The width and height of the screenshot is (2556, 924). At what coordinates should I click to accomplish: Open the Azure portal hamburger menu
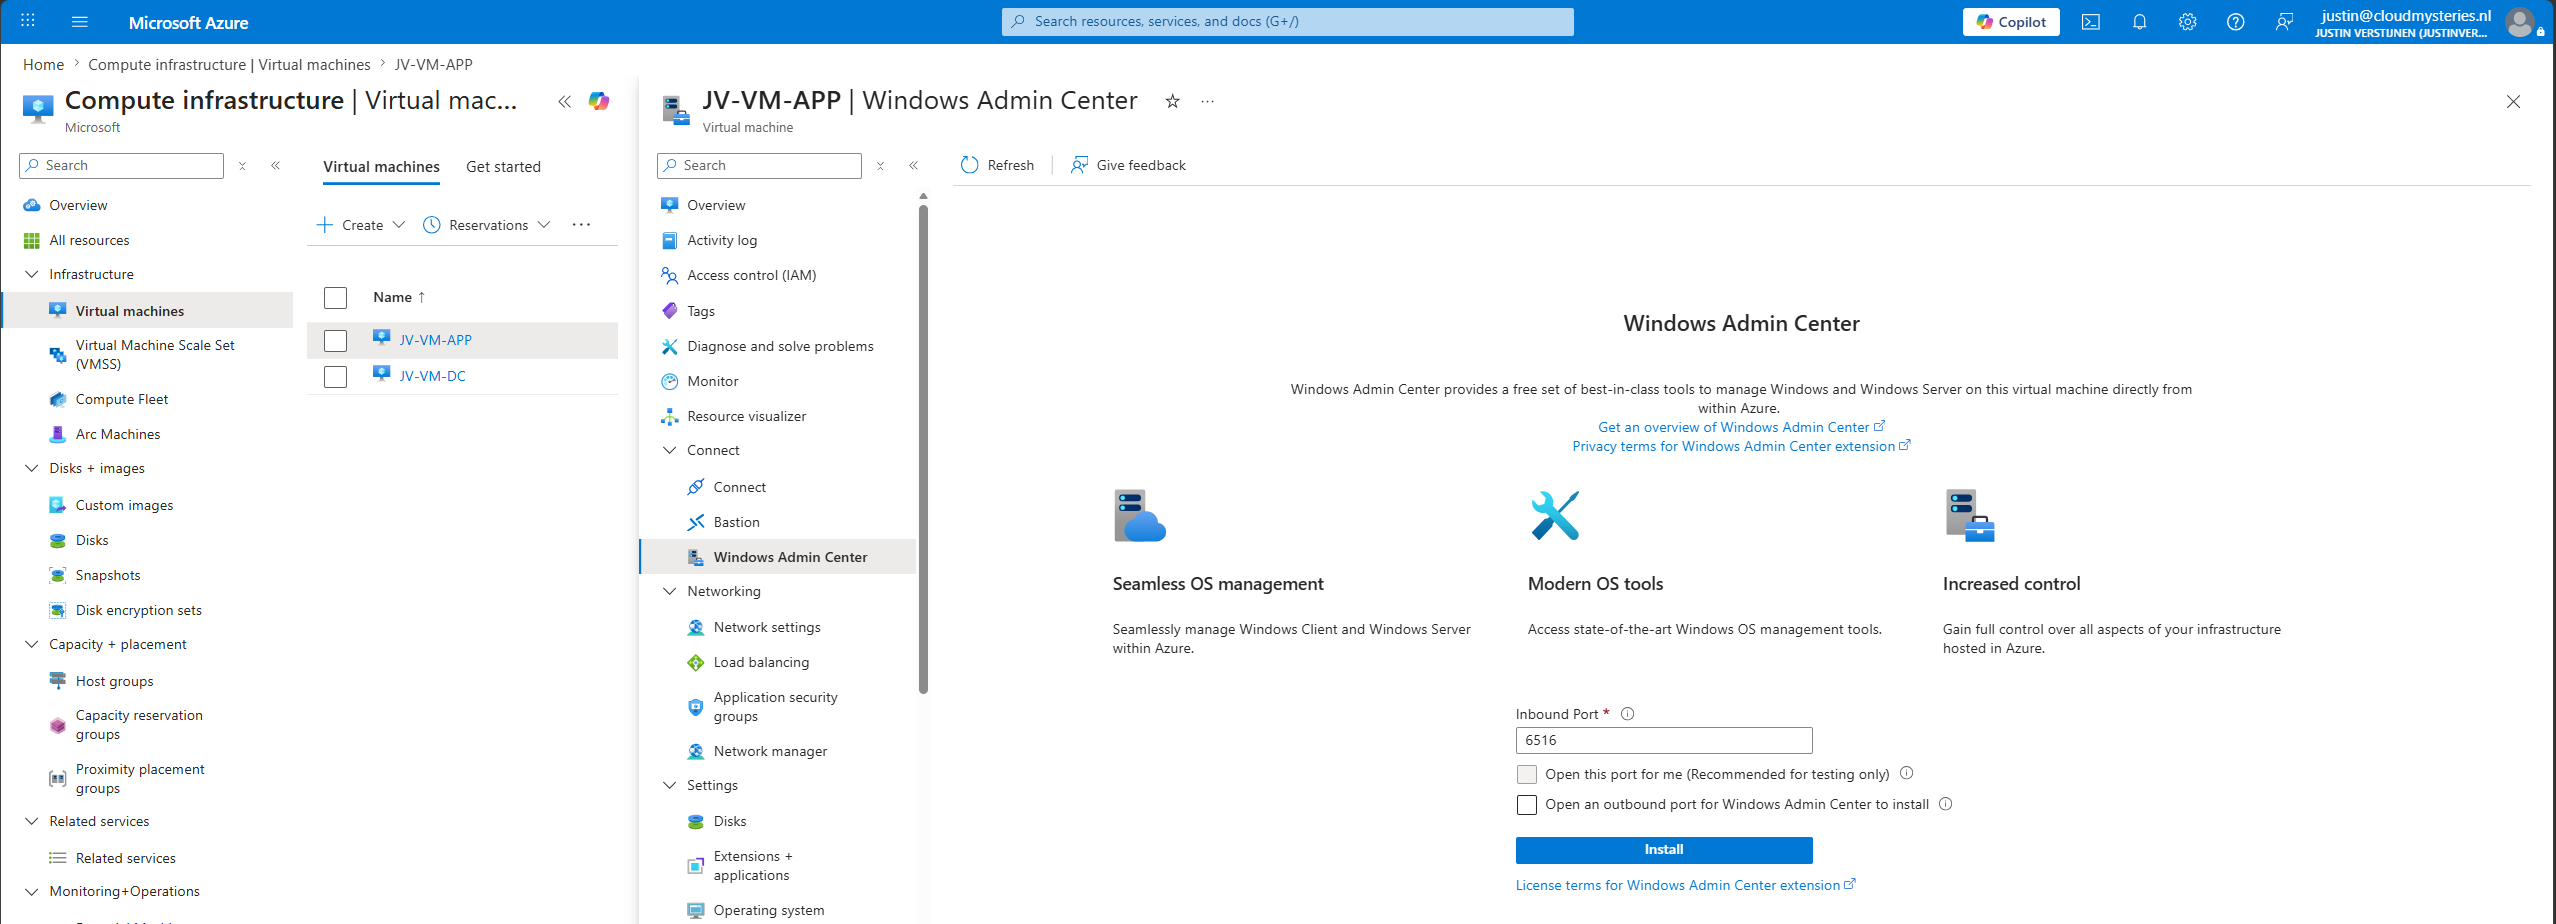pyautogui.click(x=80, y=22)
